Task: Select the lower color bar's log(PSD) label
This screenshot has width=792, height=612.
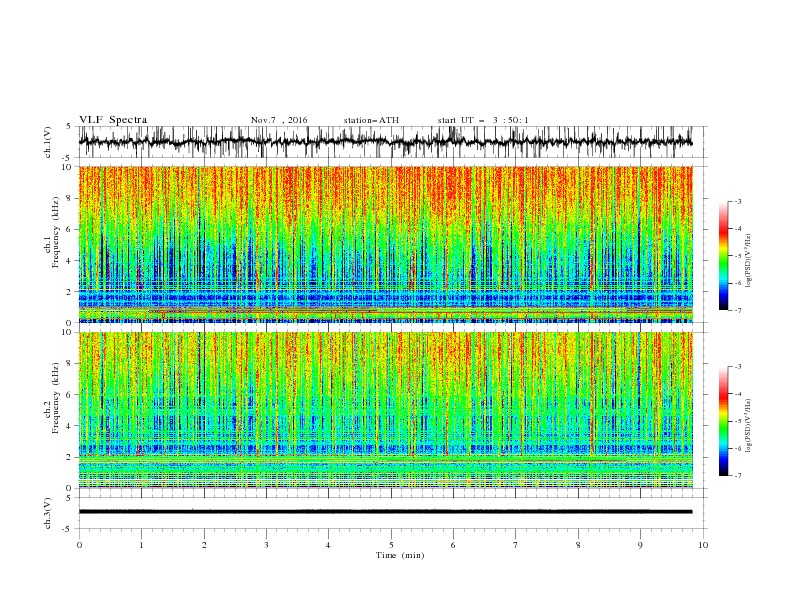Action: pos(749,425)
